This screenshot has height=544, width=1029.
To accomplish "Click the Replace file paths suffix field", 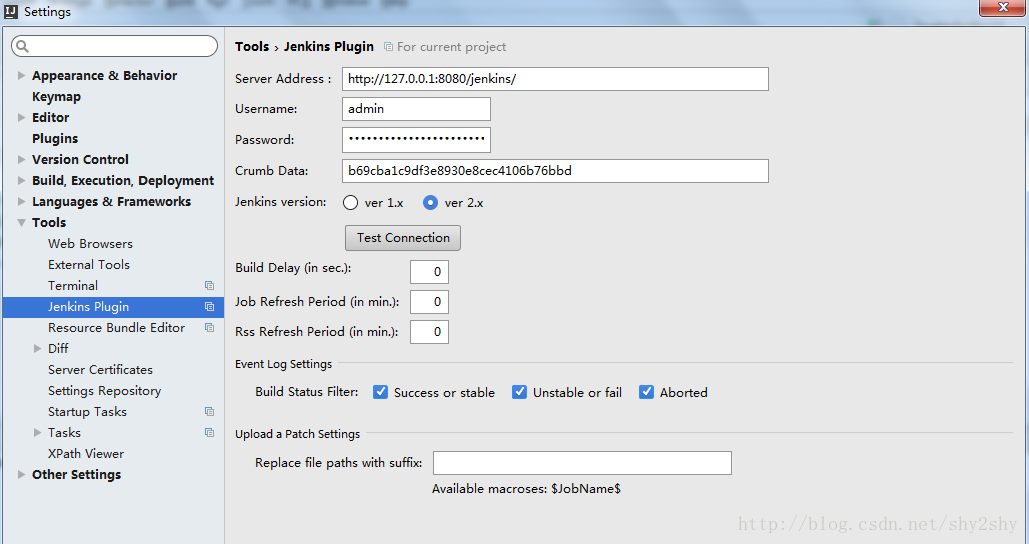I will coord(582,463).
